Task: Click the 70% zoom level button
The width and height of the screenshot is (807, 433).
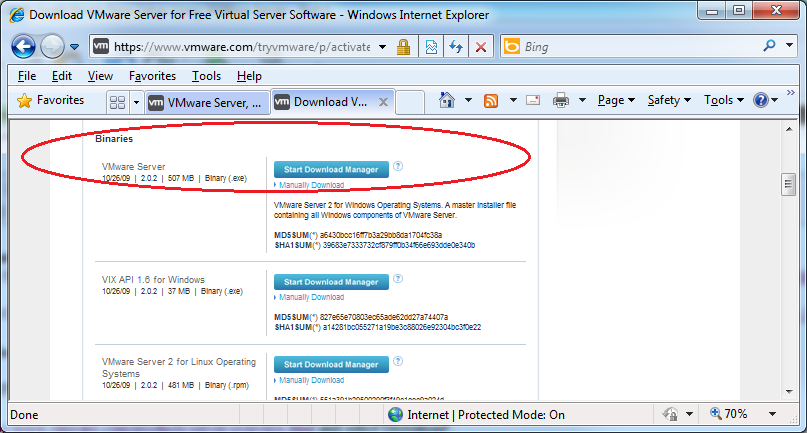Action: (728, 414)
